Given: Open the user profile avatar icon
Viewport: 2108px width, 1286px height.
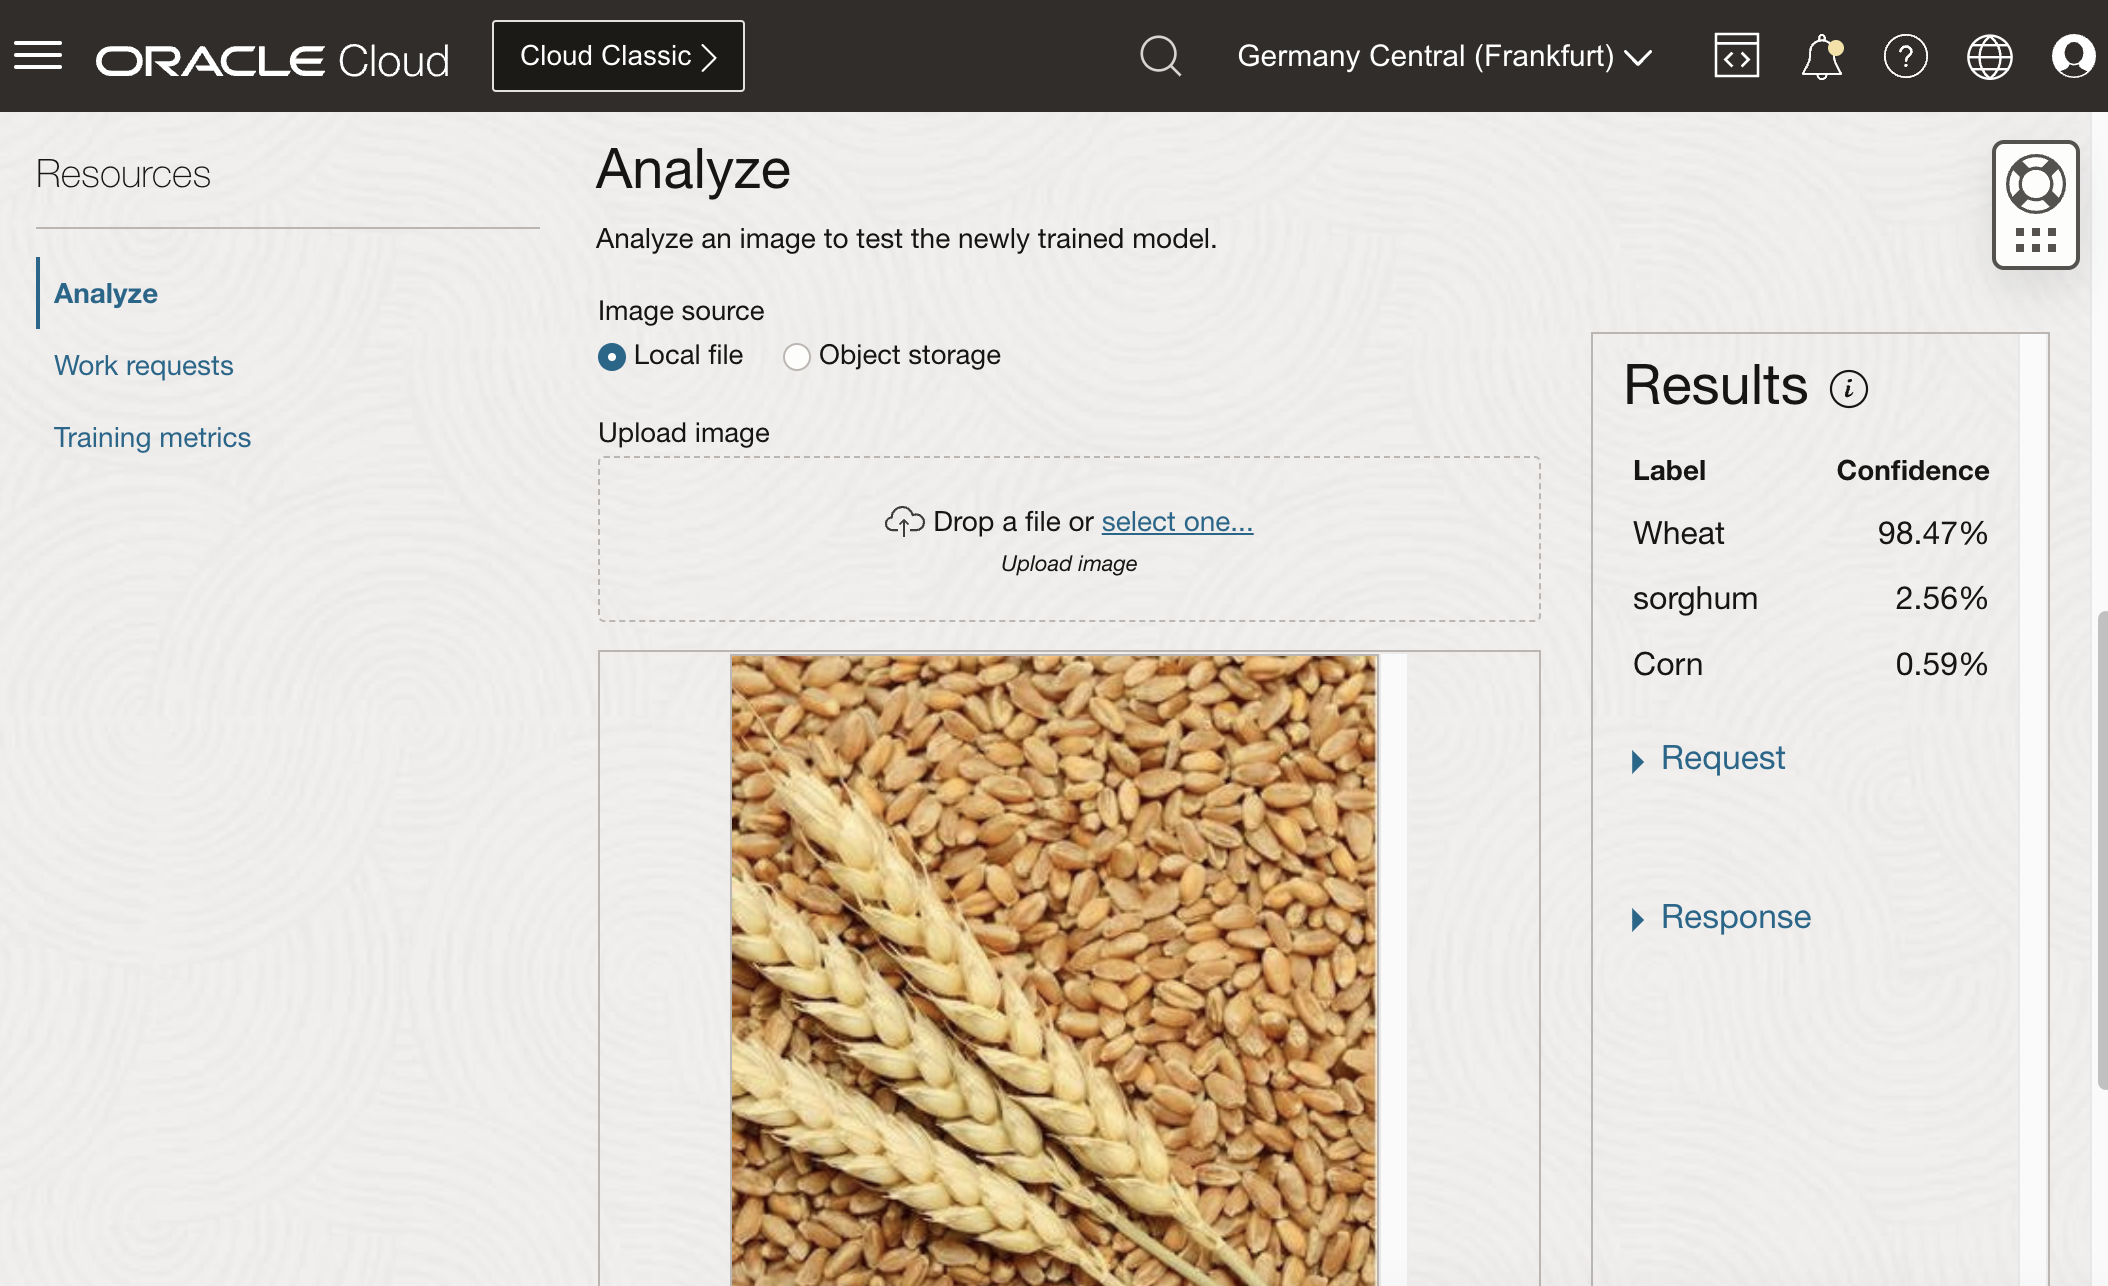Looking at the screenshot, I should coord(2073,56).
